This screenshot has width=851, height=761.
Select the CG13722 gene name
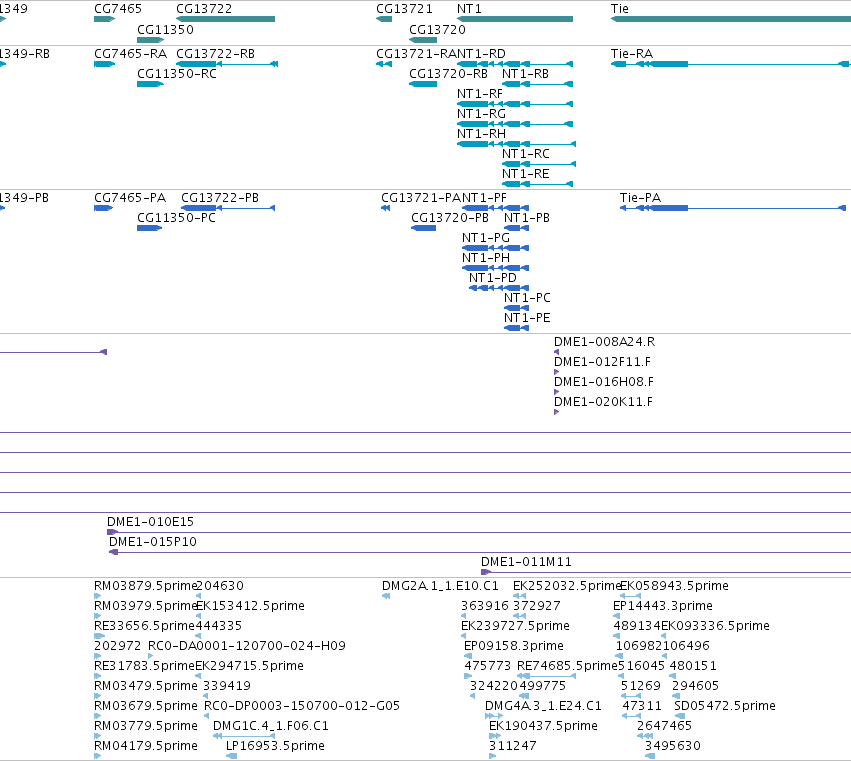(204, 9)
